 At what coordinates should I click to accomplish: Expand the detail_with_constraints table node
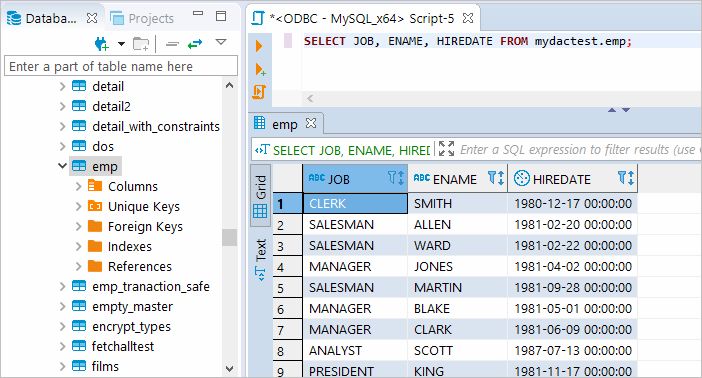62,127
